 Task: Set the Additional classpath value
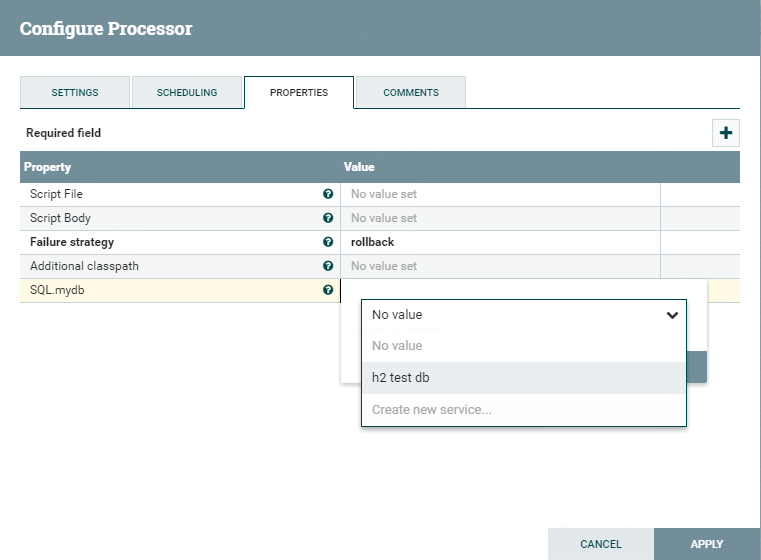(500, 266)
